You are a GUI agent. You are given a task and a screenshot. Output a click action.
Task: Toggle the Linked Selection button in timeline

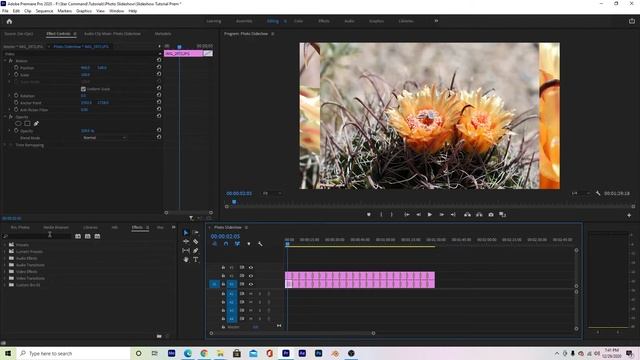237,244
